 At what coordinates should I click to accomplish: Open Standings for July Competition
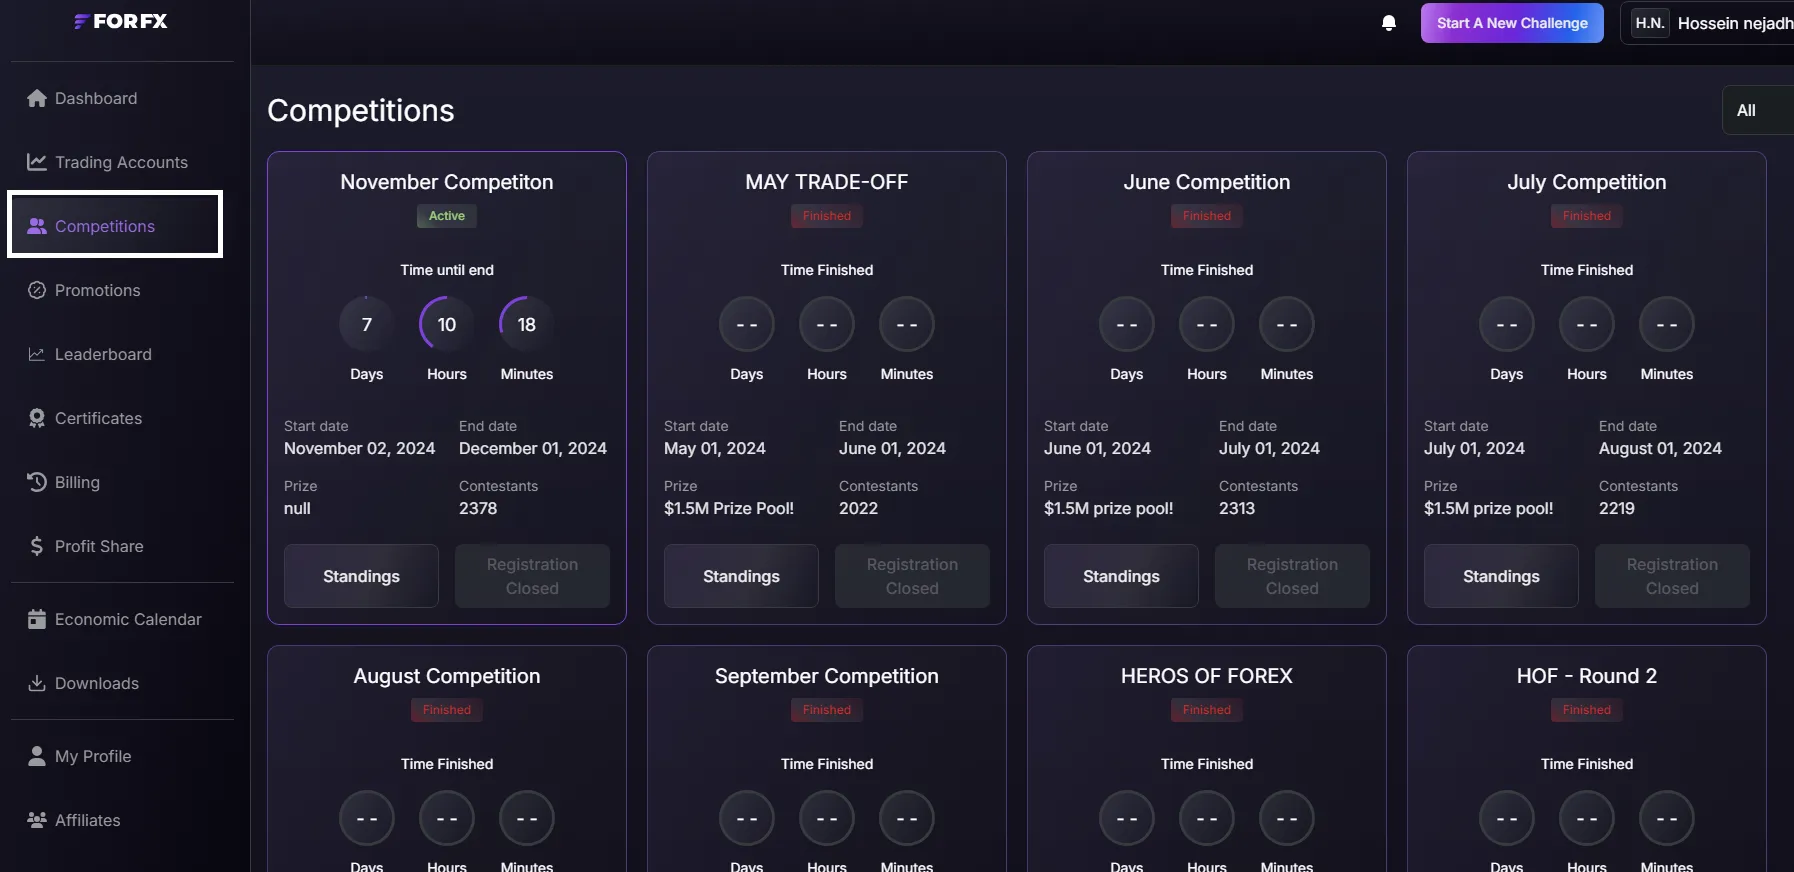1500,576
